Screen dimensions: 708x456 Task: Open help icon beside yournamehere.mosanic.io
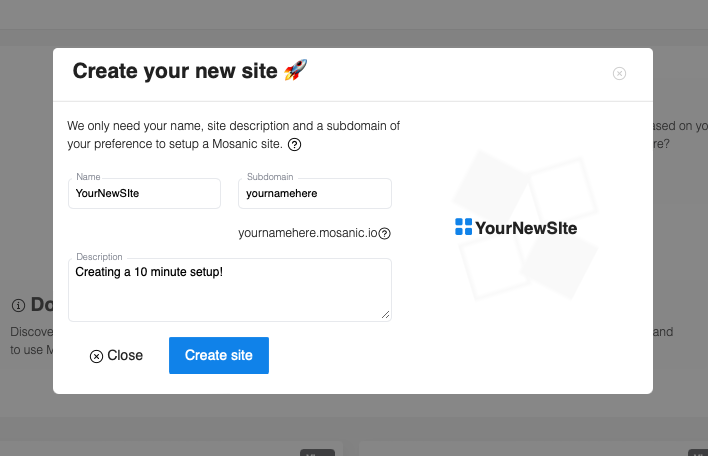tap(384, 233)
